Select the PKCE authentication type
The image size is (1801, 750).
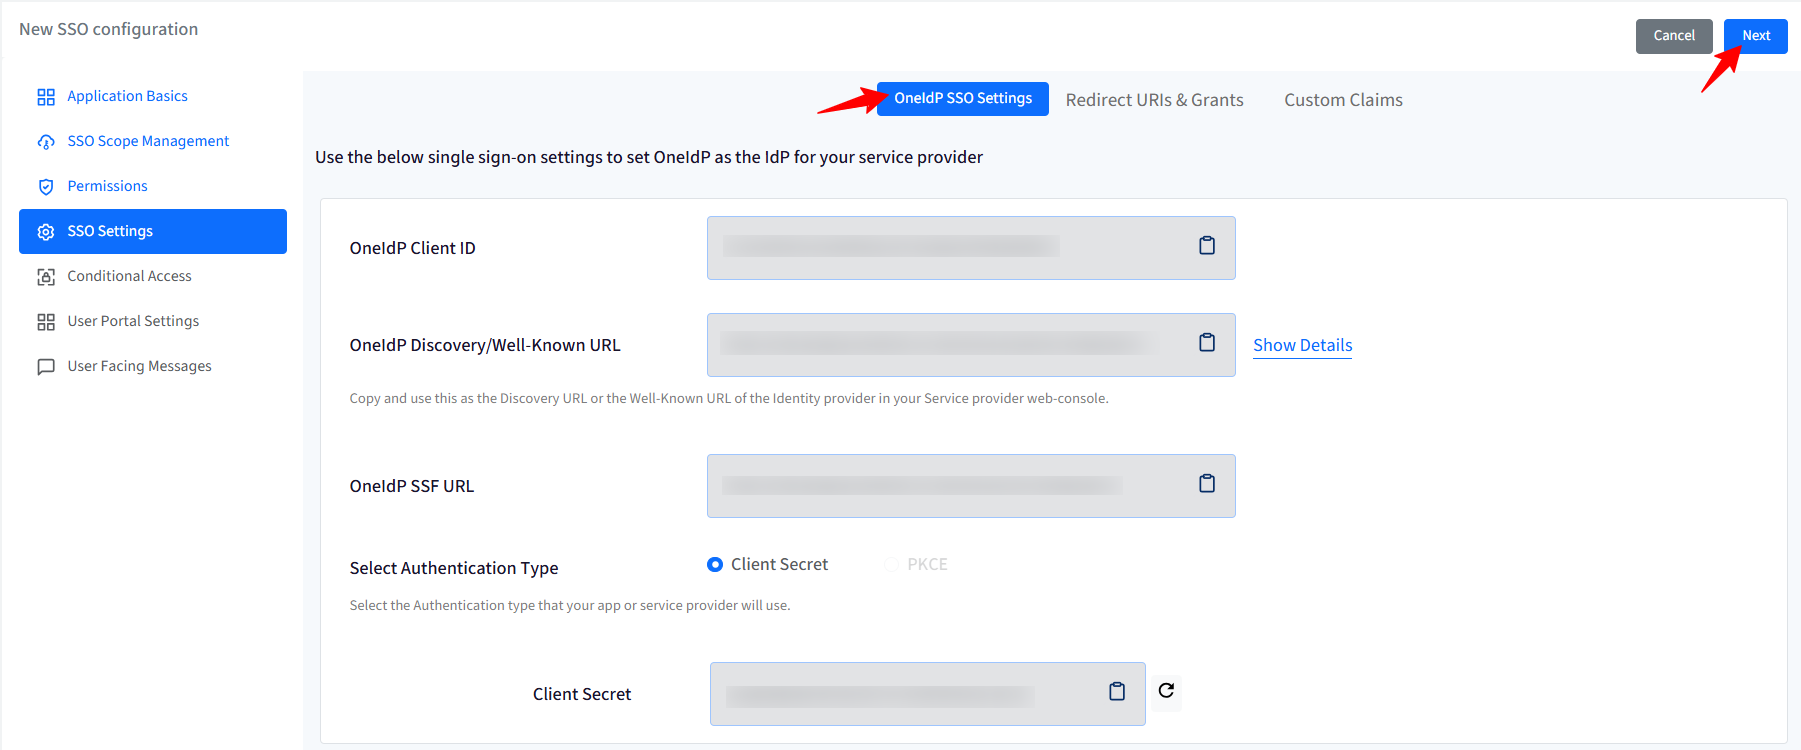tap(892, 565)
